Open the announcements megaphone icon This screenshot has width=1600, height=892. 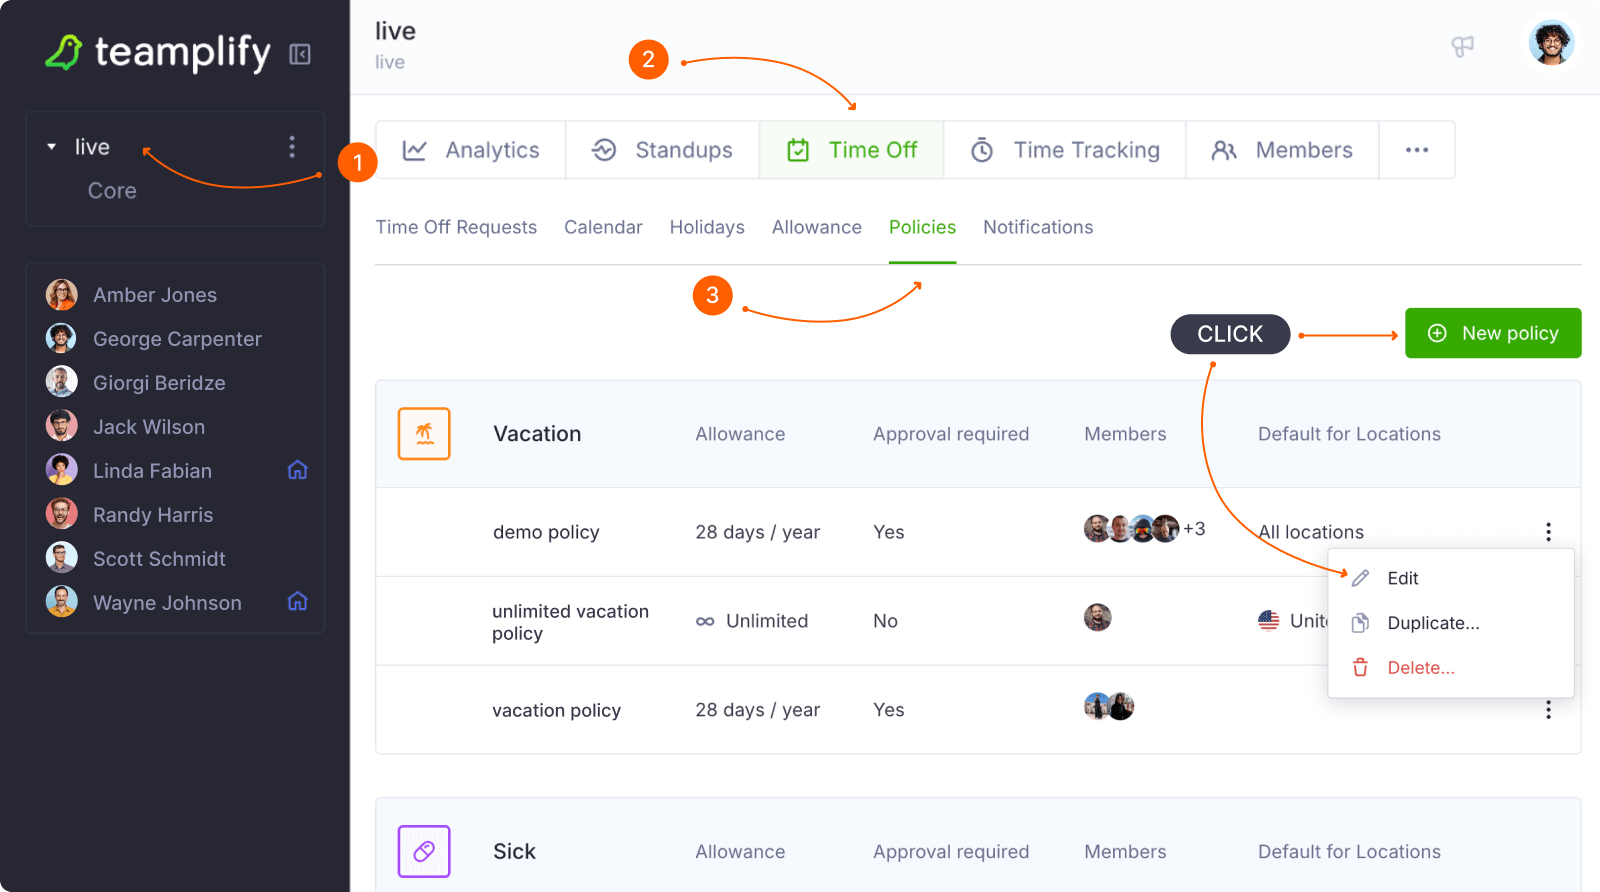tap(1462, 46)
